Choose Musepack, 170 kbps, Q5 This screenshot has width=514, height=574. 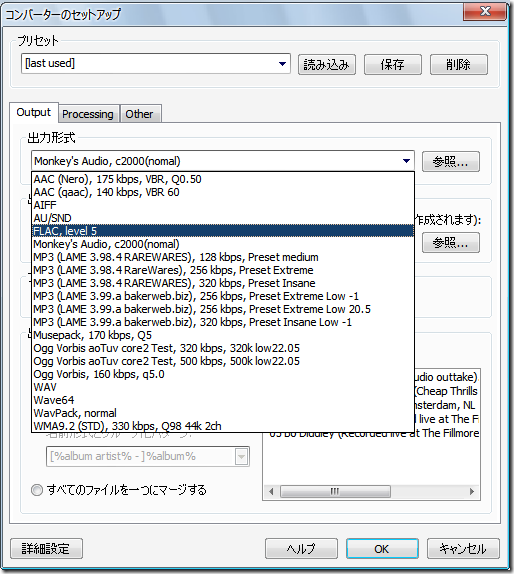223,335
